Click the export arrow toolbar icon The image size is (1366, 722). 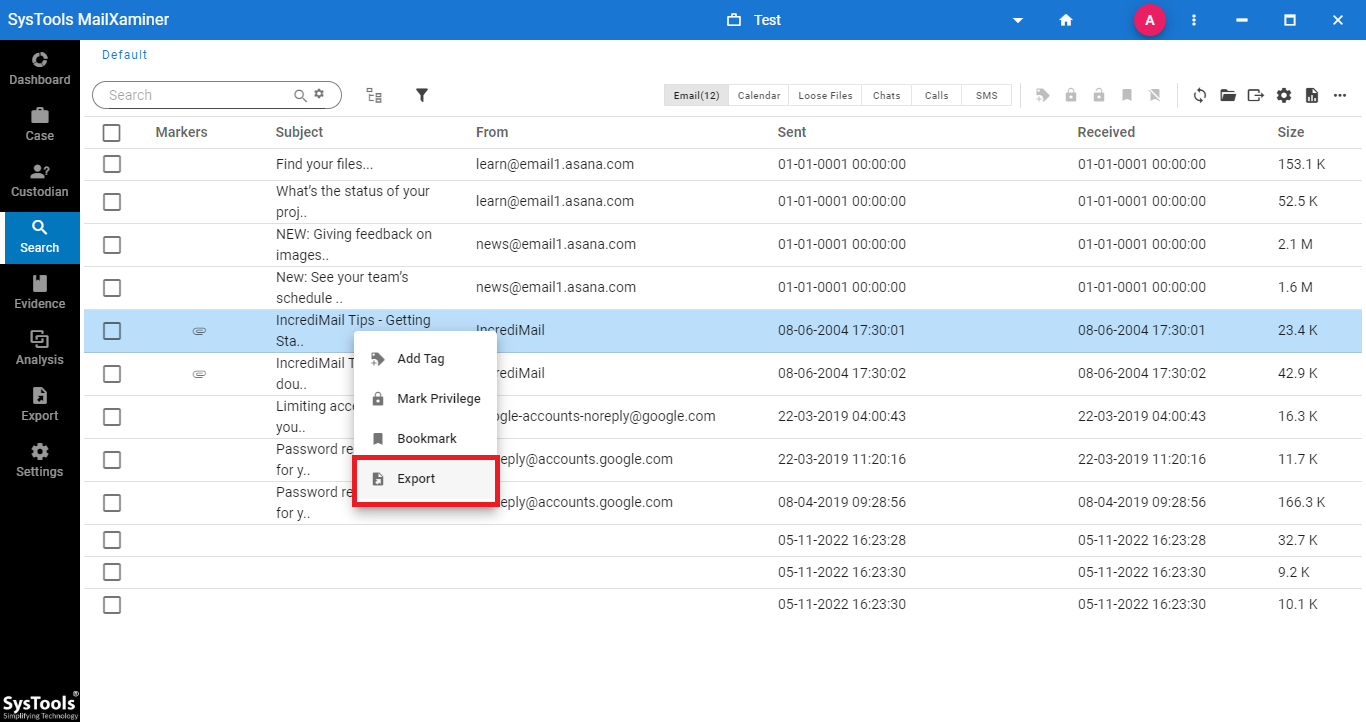coord(1256,95)
